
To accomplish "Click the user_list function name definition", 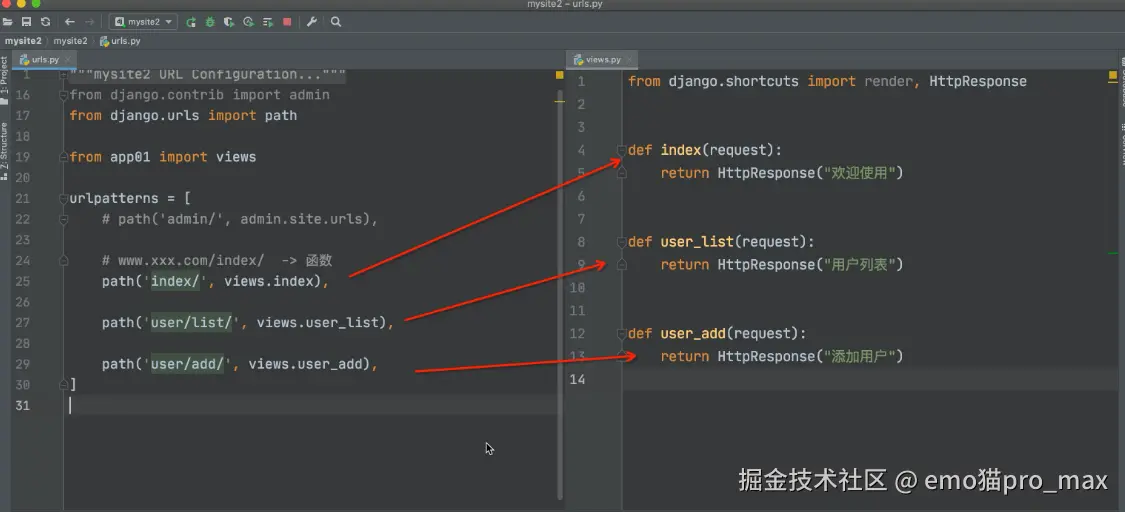I will [697, 242].
